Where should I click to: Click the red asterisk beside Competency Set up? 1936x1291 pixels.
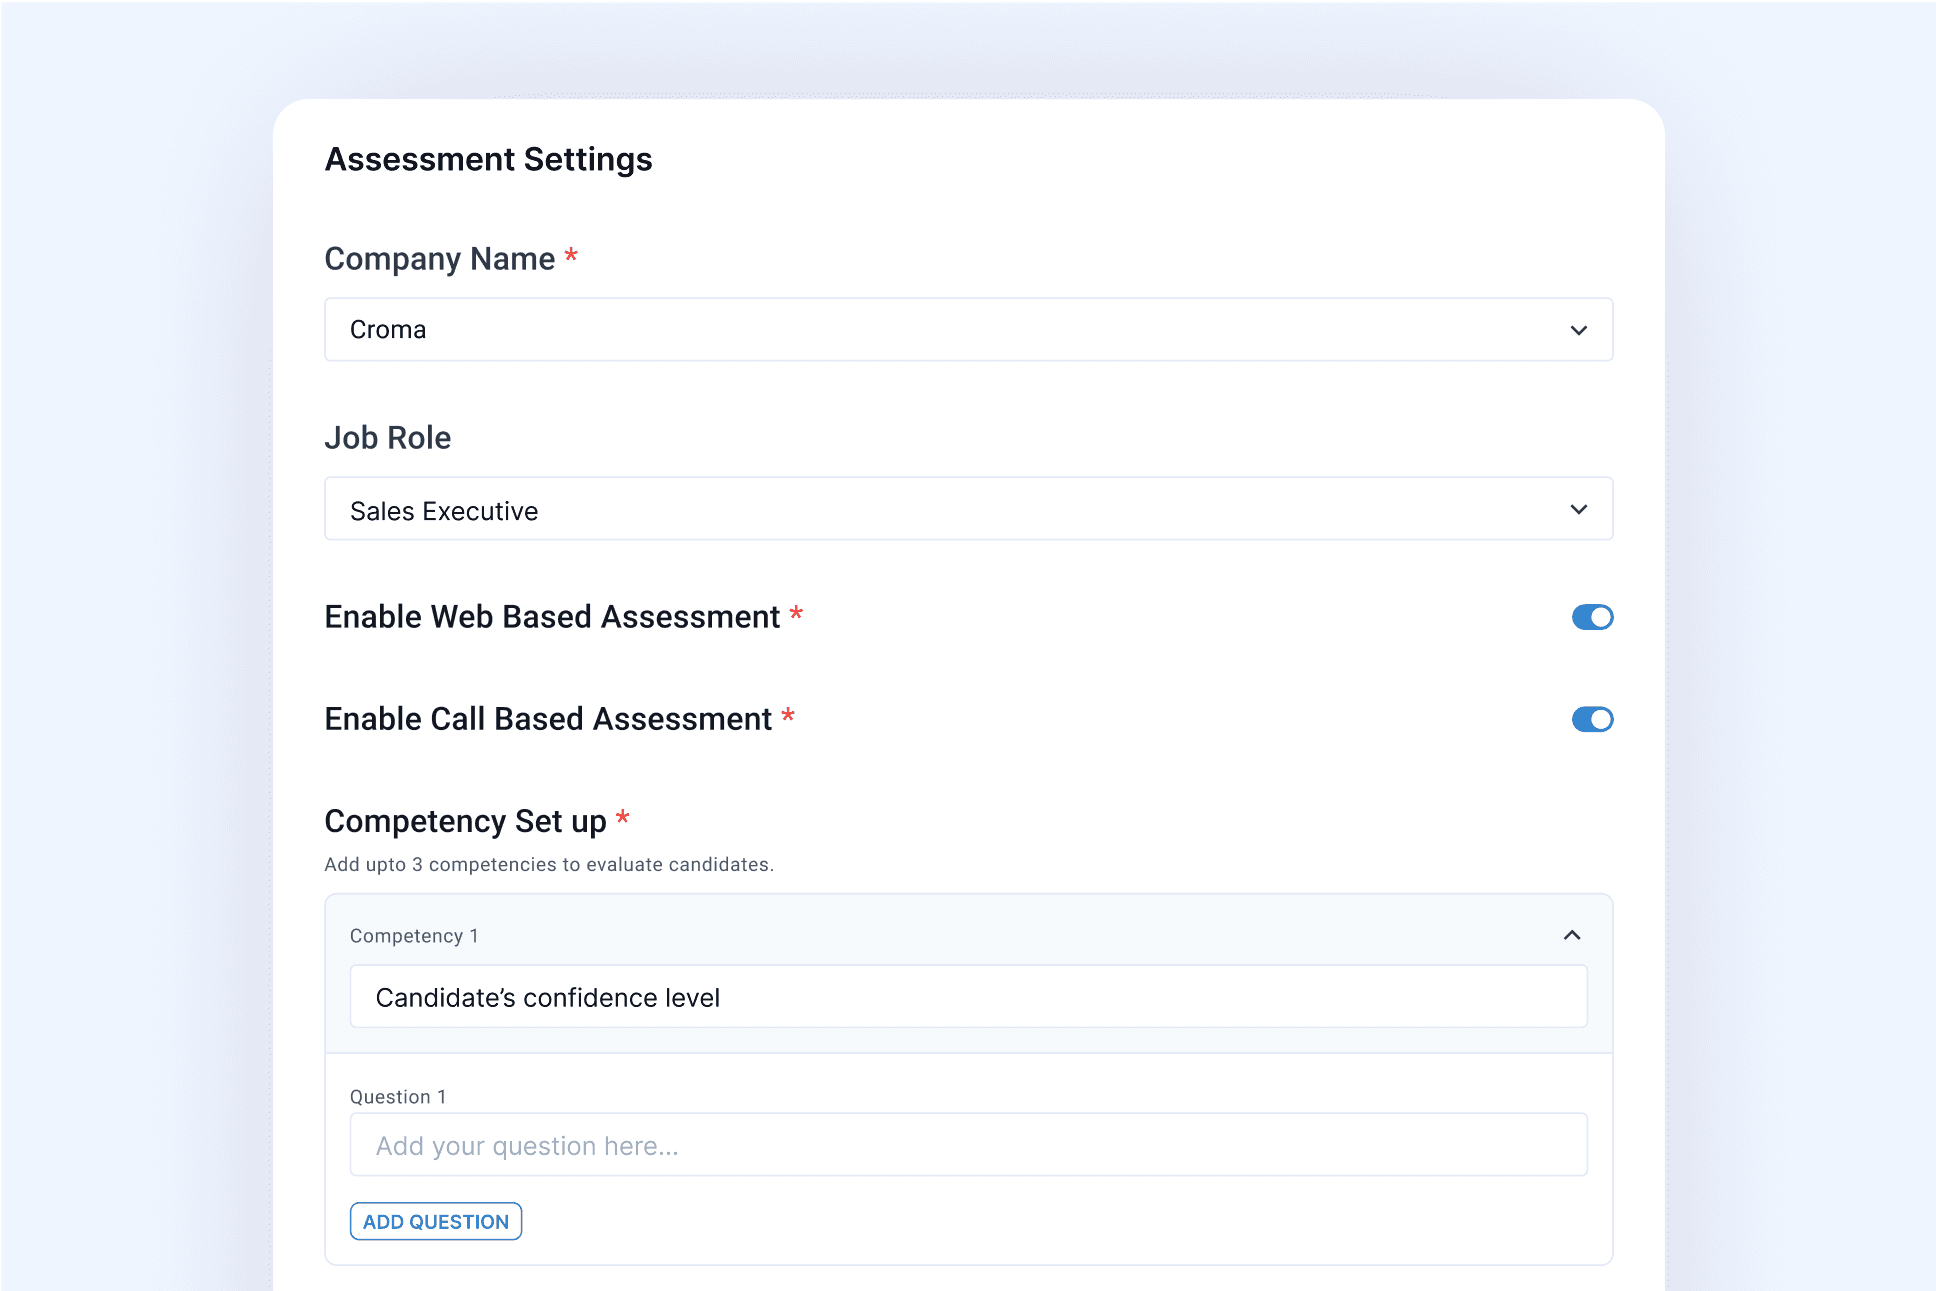(x=622, y=818)
